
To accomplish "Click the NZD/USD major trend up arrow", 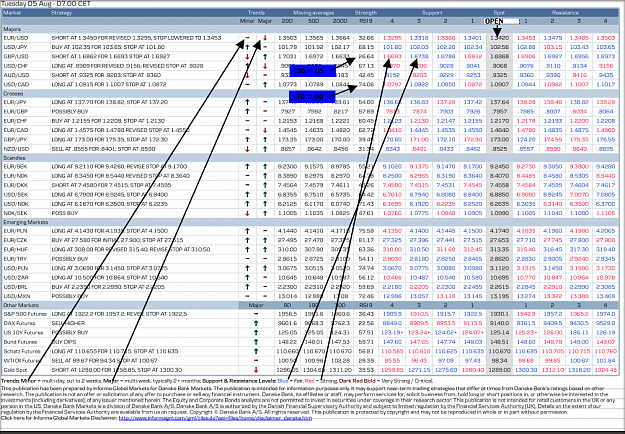I will tap(265, 149).
